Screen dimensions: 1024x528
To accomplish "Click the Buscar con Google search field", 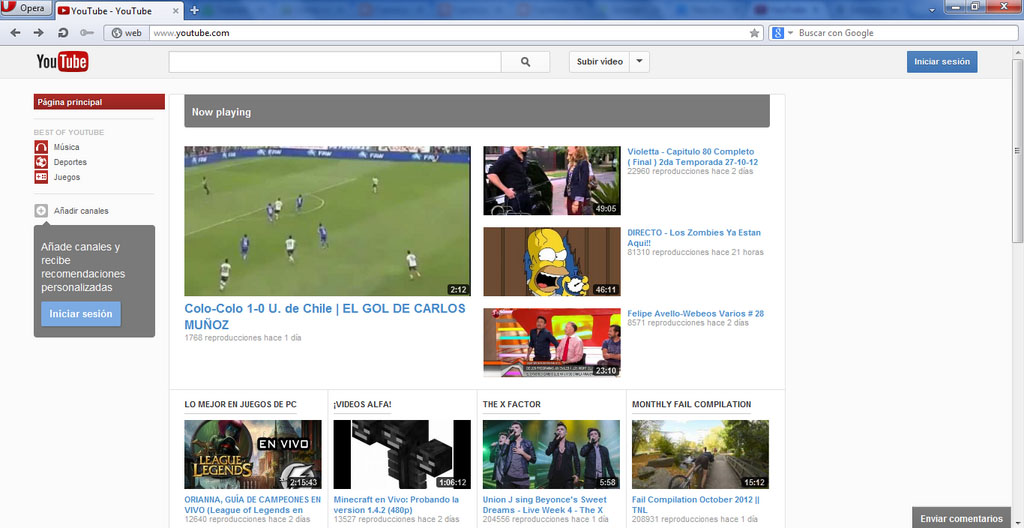I will pos(906,33).
